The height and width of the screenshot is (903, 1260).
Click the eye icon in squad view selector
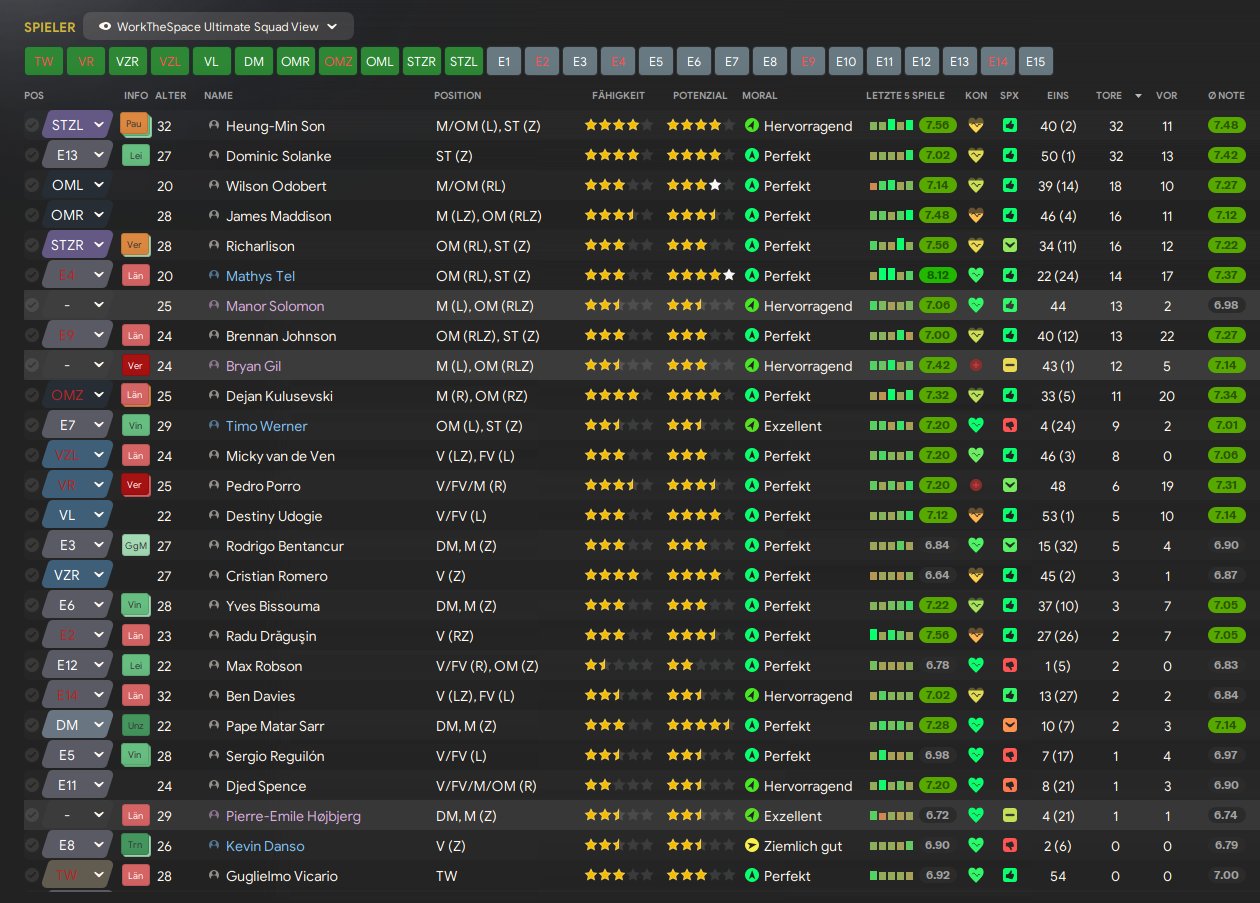[x=104, y=26]
